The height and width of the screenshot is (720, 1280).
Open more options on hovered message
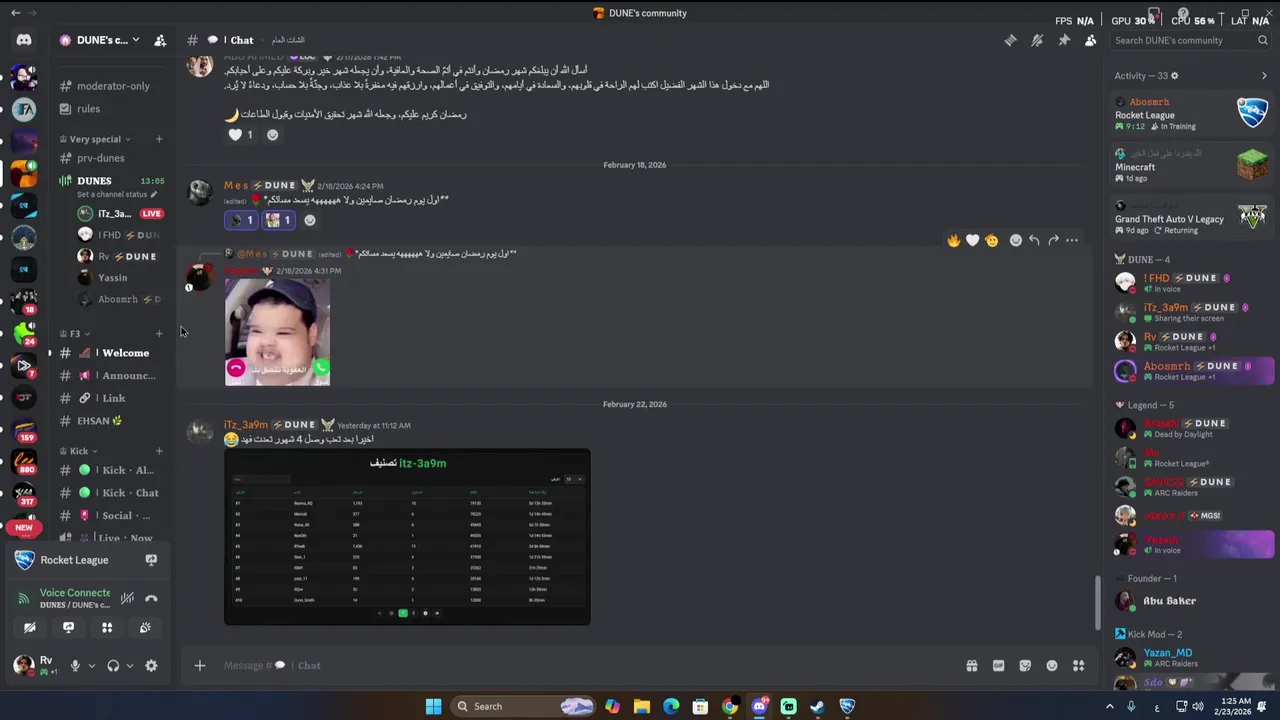tap(1072, 241)
